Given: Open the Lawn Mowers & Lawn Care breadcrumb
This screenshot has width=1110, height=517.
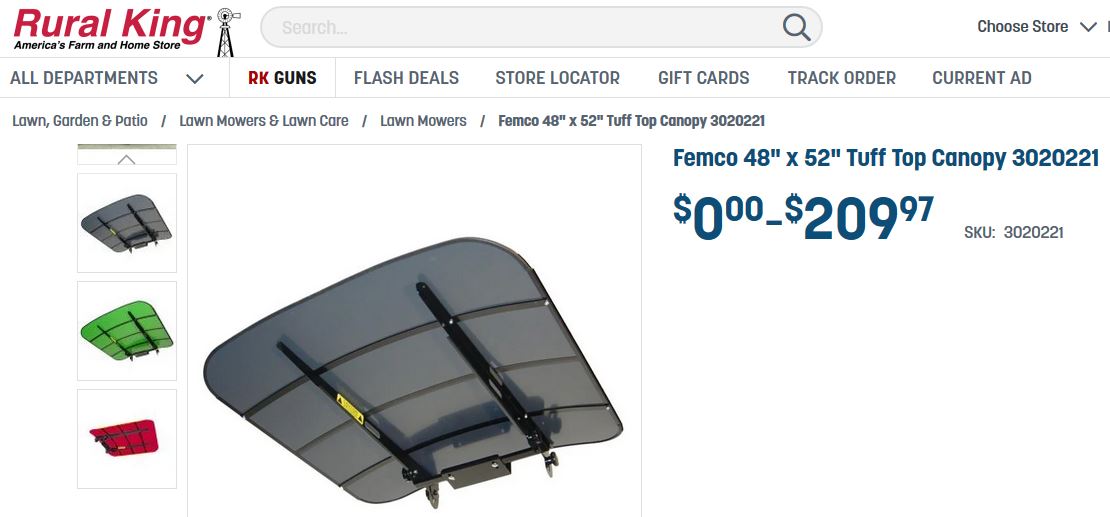Looking at the screenshot, I should coord(264,121).
